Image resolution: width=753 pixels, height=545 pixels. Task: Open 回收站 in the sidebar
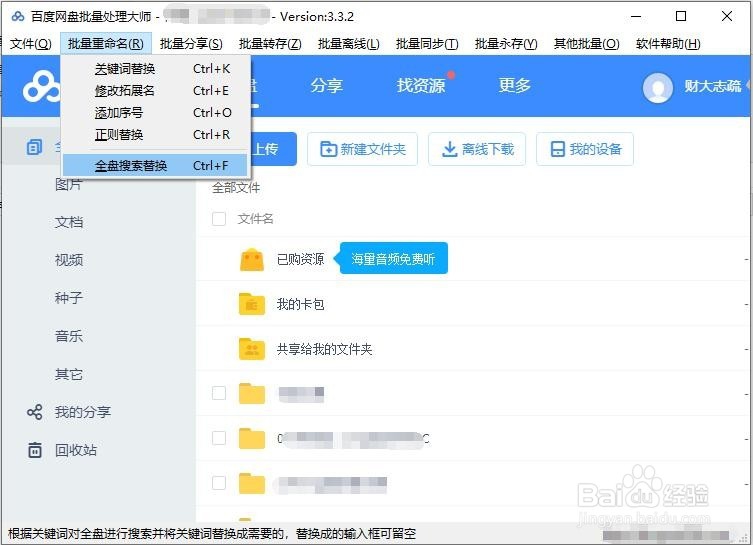pyautogui.click(x=76, y=450)
